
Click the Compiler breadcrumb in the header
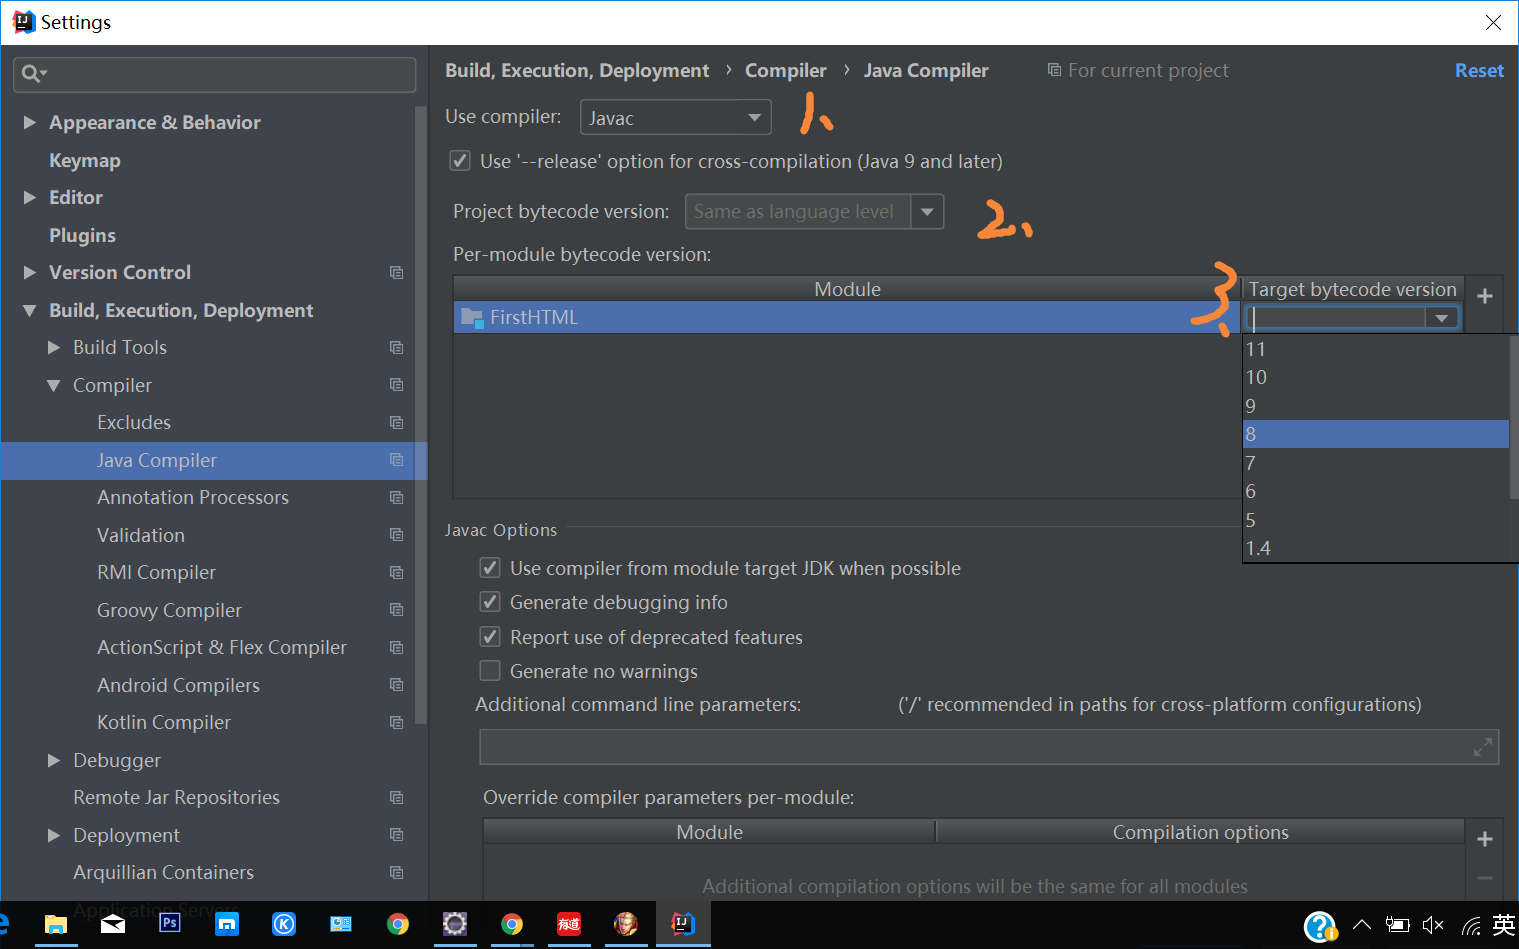point(785,70)
